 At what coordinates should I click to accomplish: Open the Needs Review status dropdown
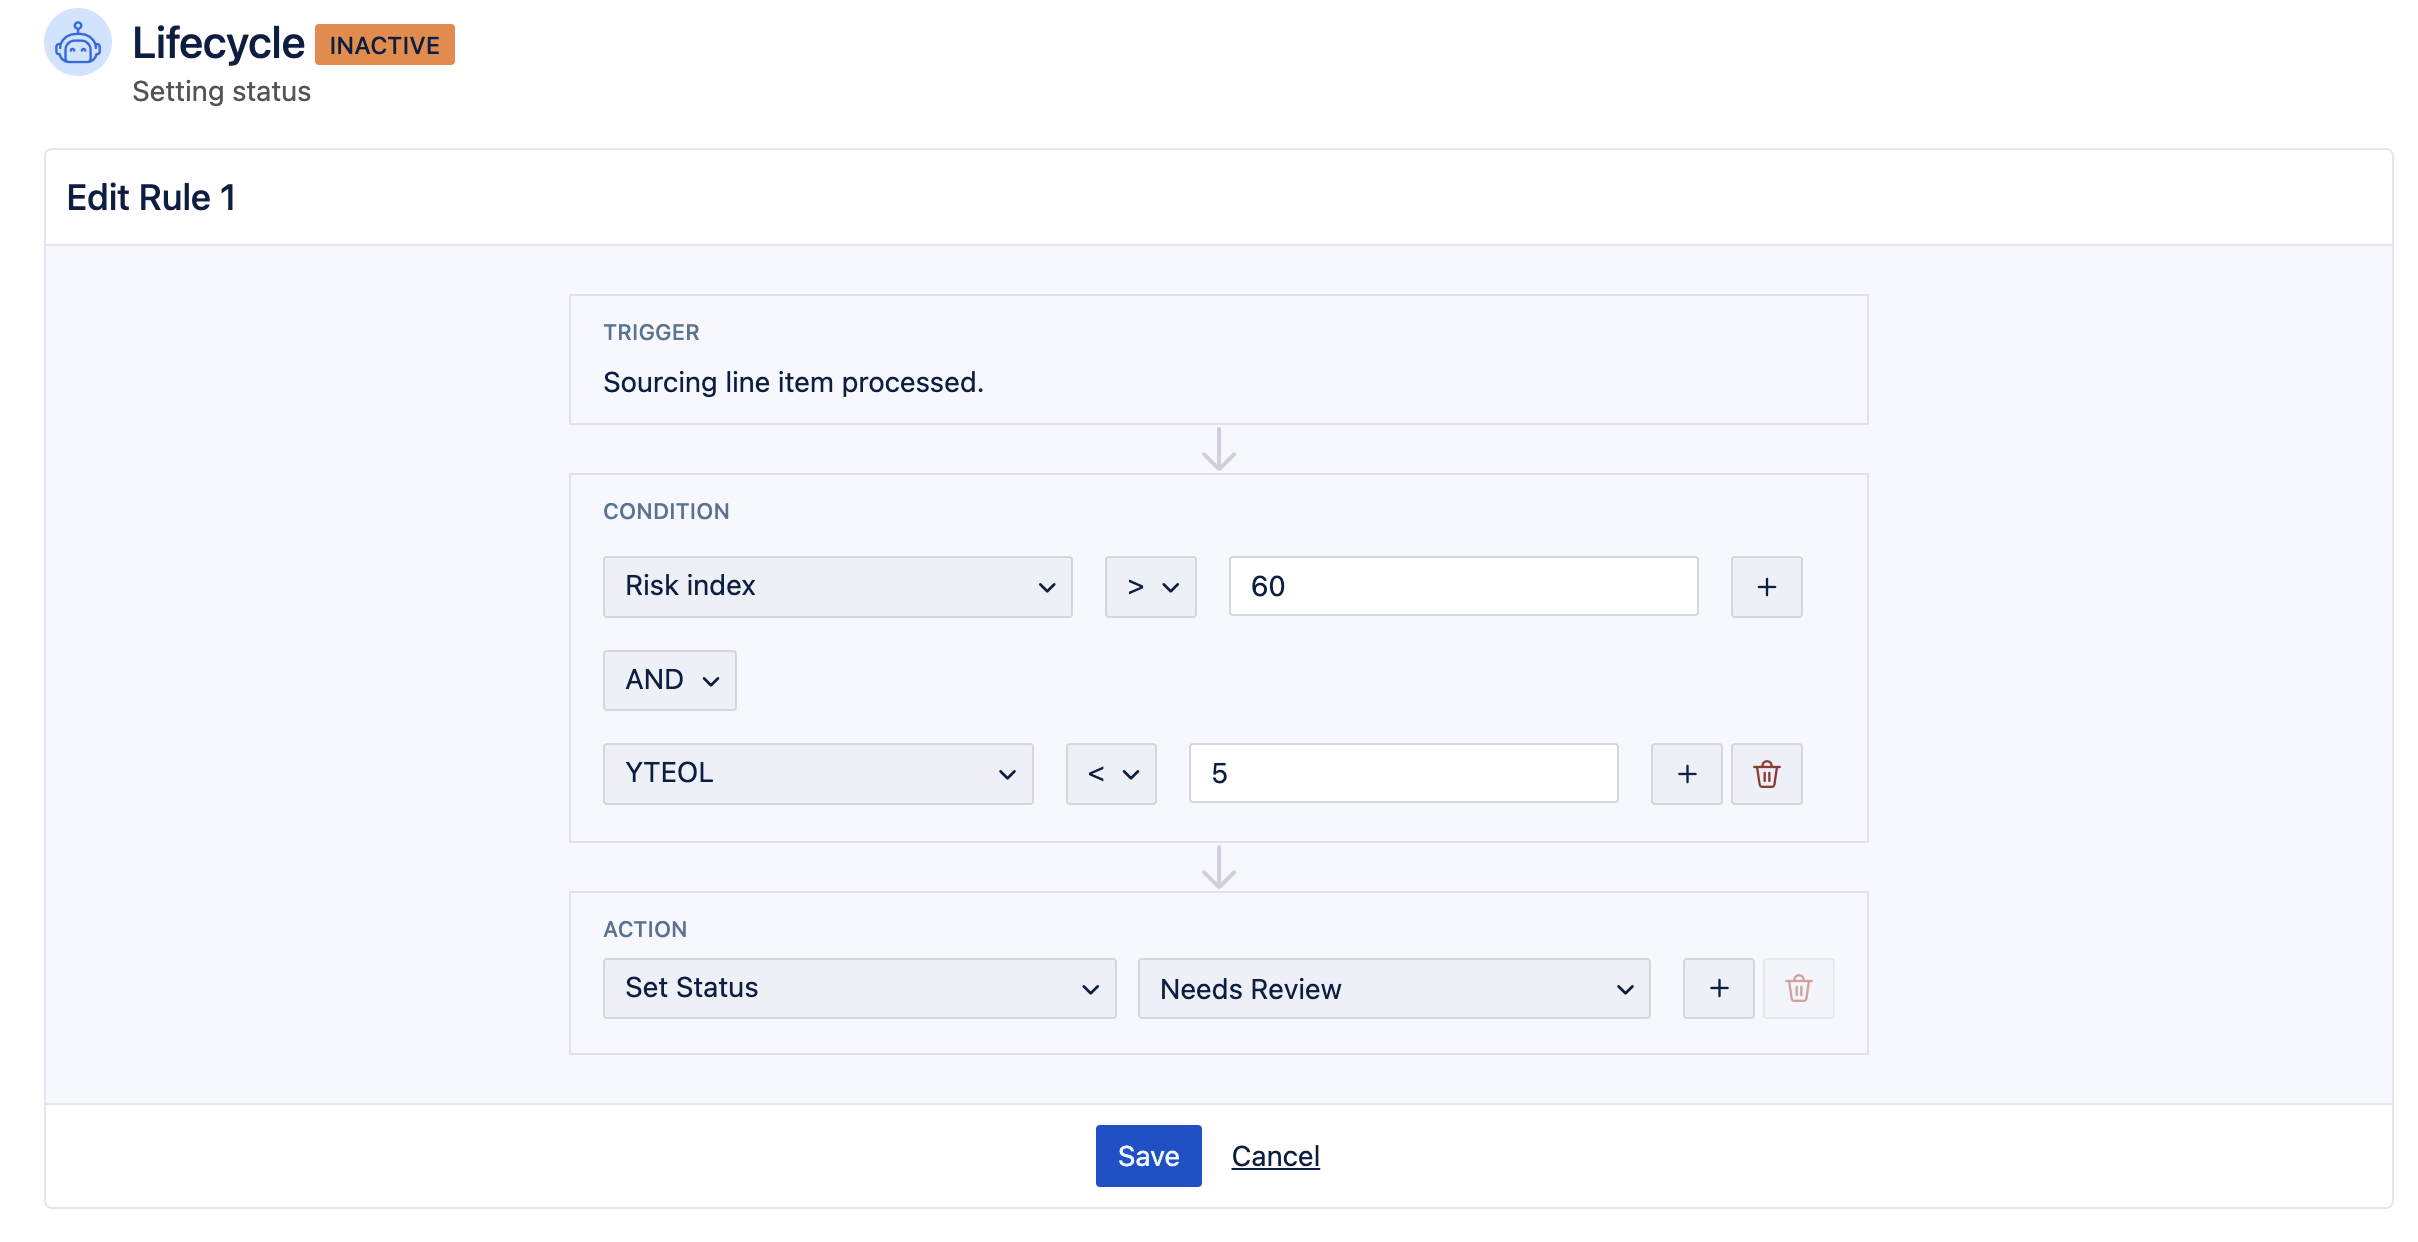pyautogui.click(x=1393, y=989)
